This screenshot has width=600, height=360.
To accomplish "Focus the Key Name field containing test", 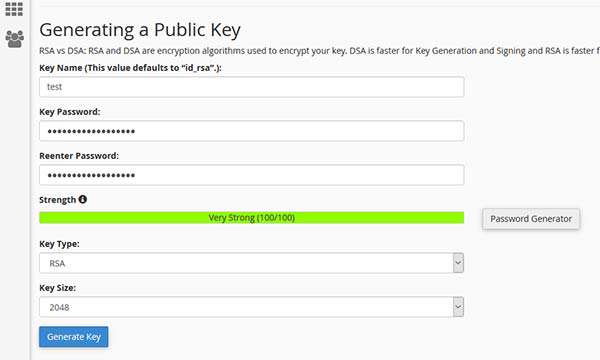I will (251, 87).
